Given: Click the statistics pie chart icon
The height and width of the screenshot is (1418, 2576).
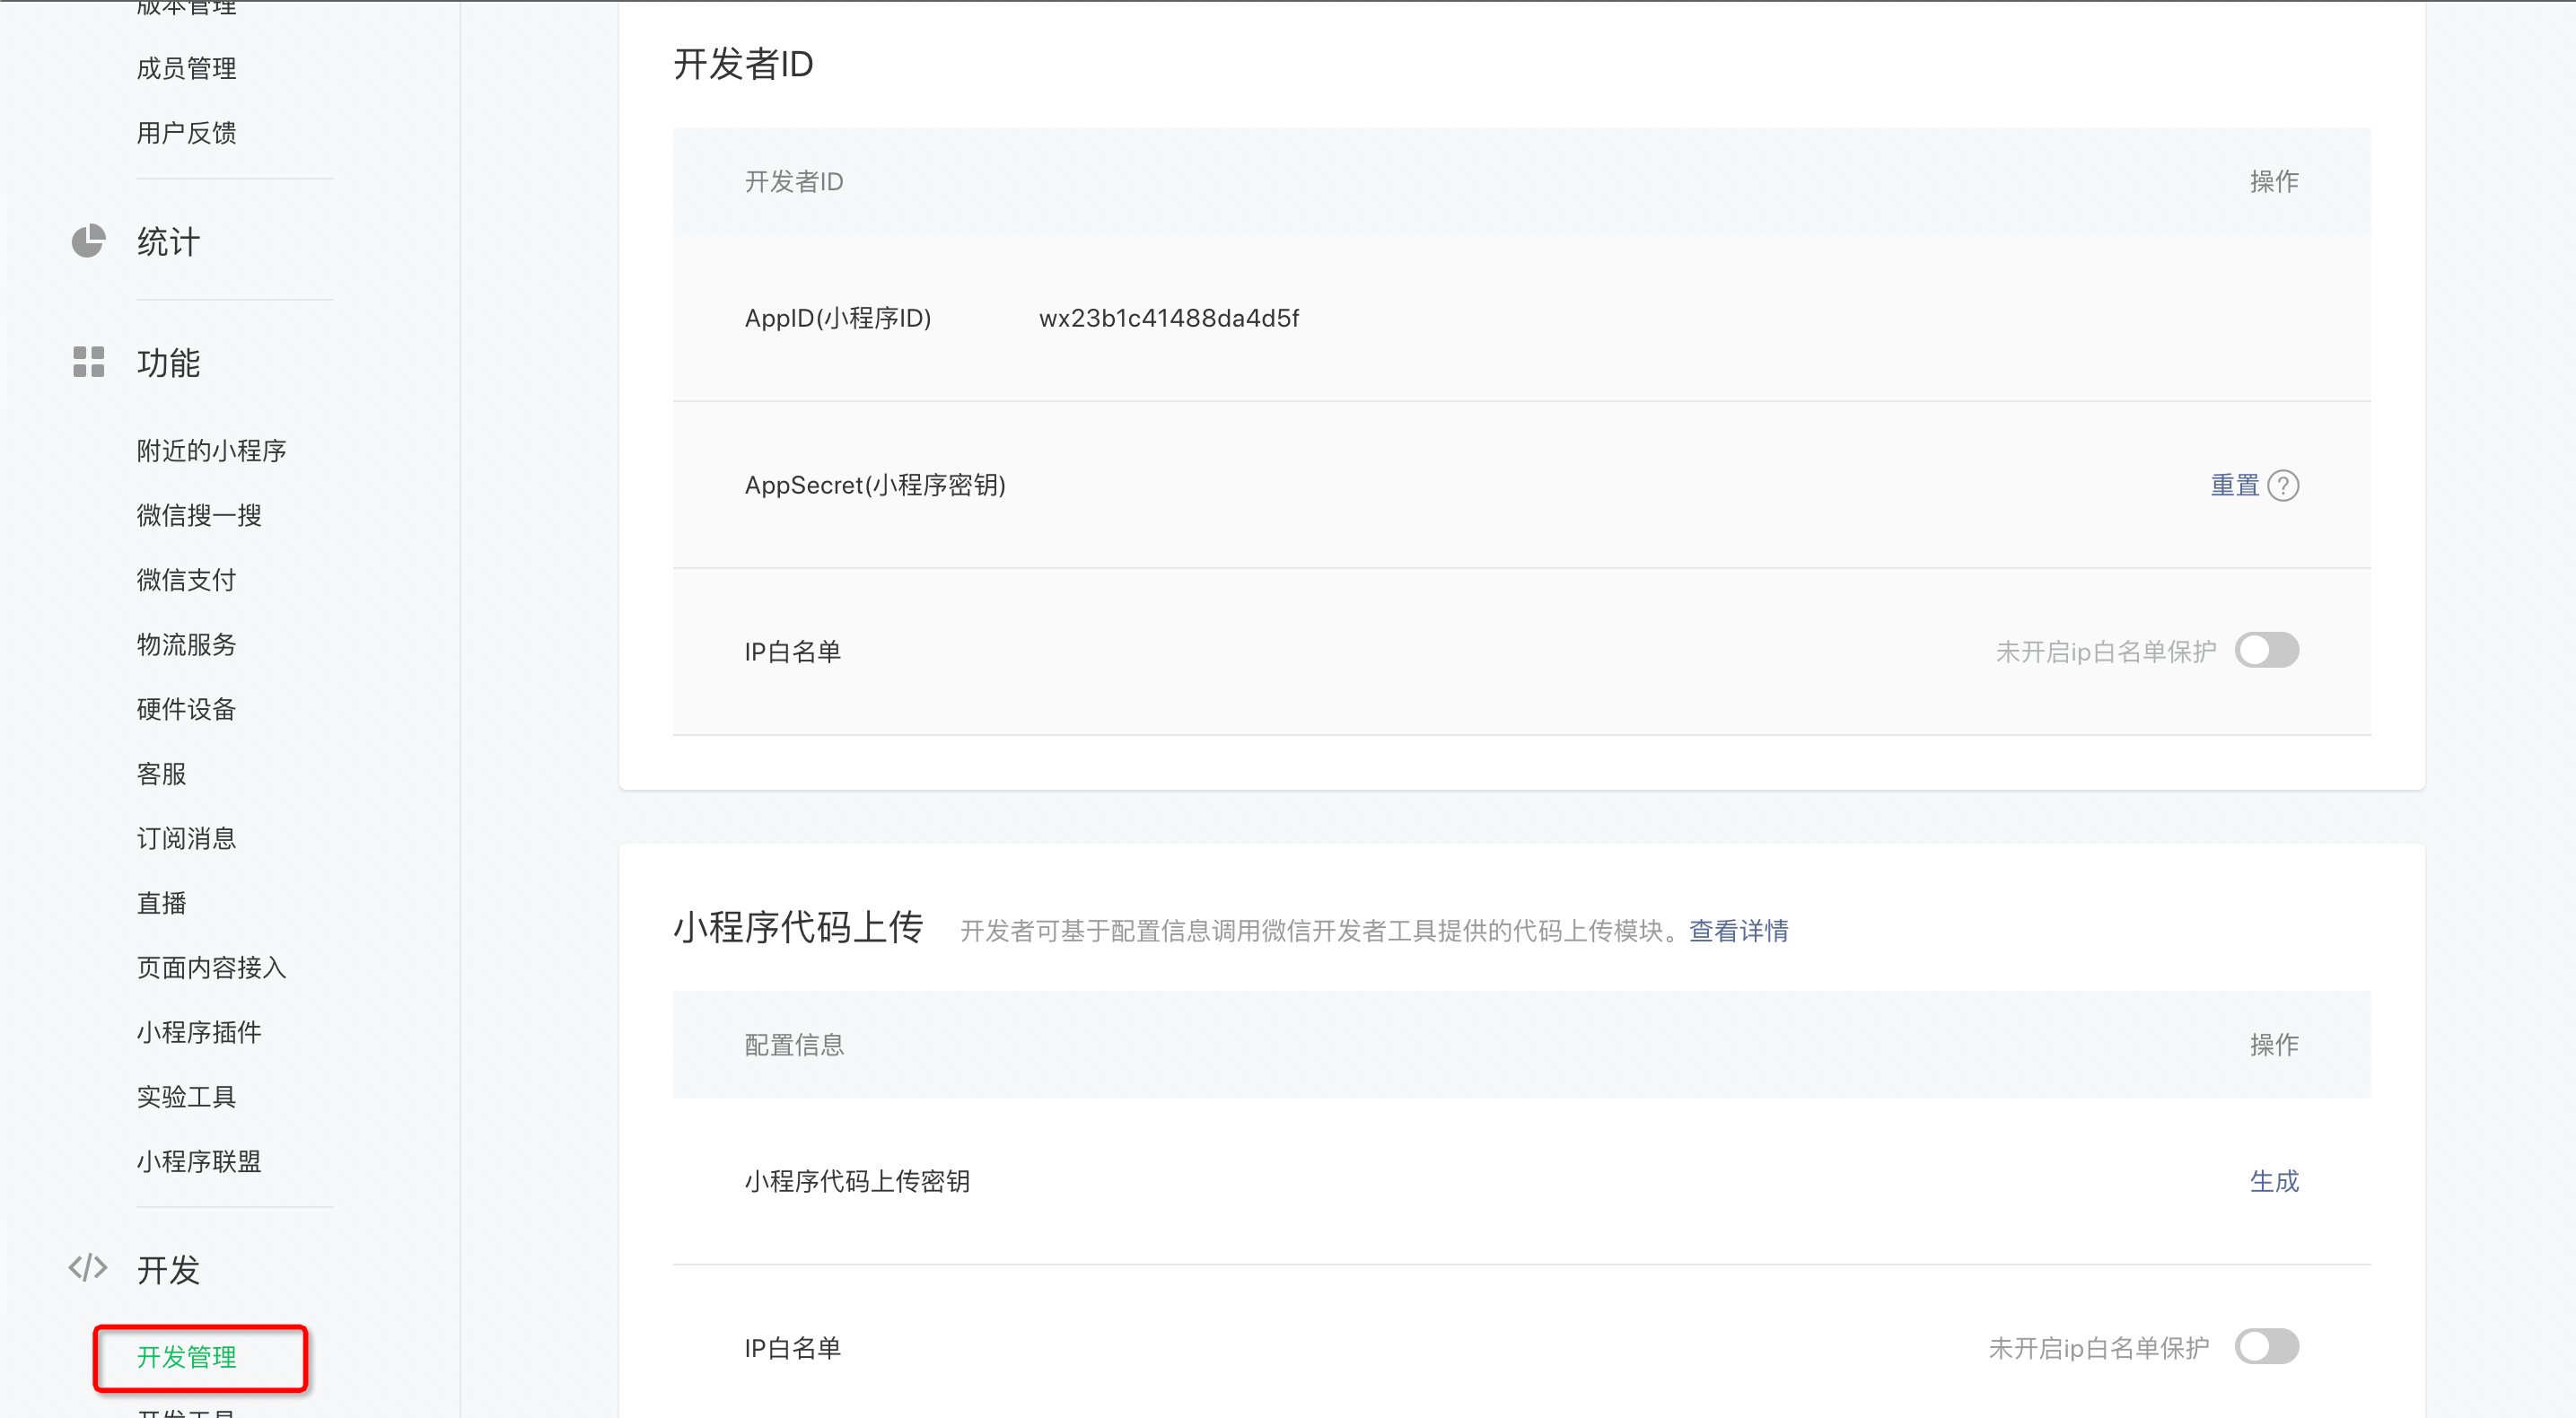Looking at the screenshot, I should [x=88, y=241].
